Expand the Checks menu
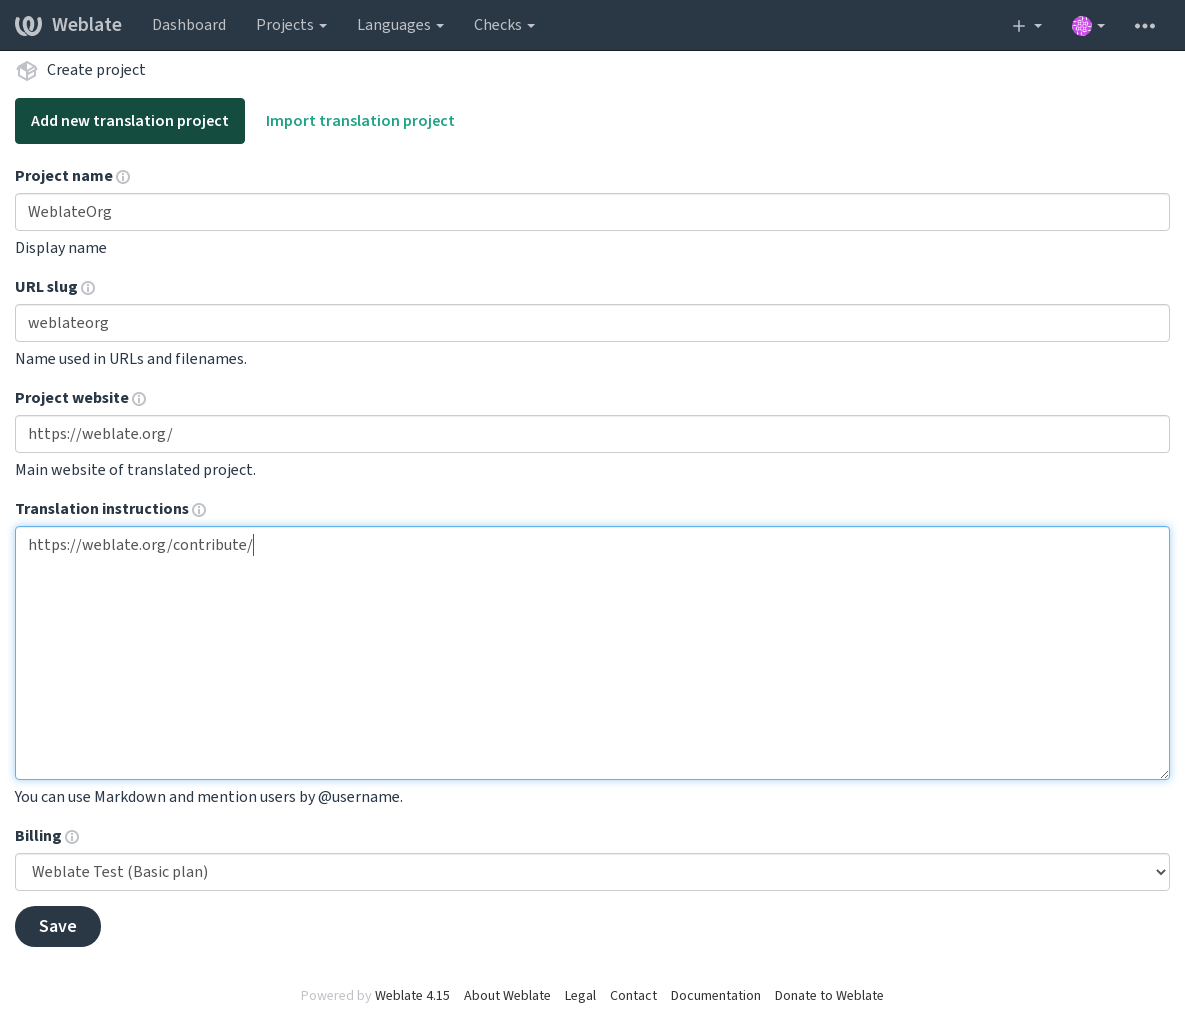 pos(504,25)
